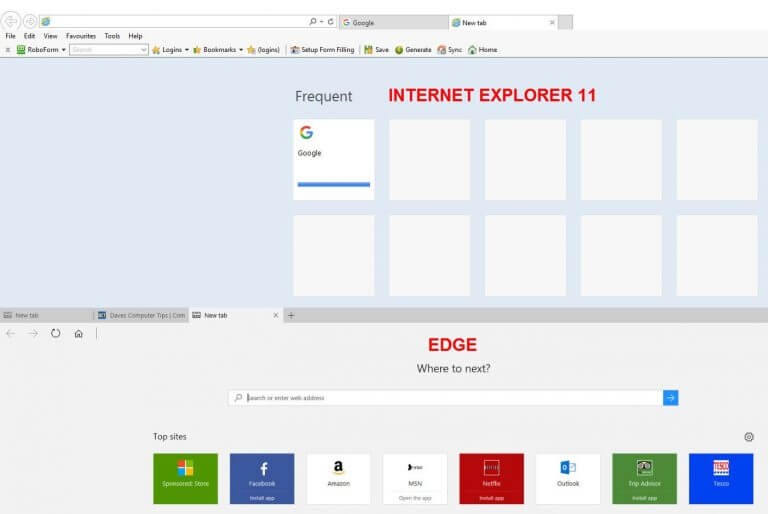768x514 pixels.
Task: Click the RoboForm Generate icon
Action: [413, 49]
